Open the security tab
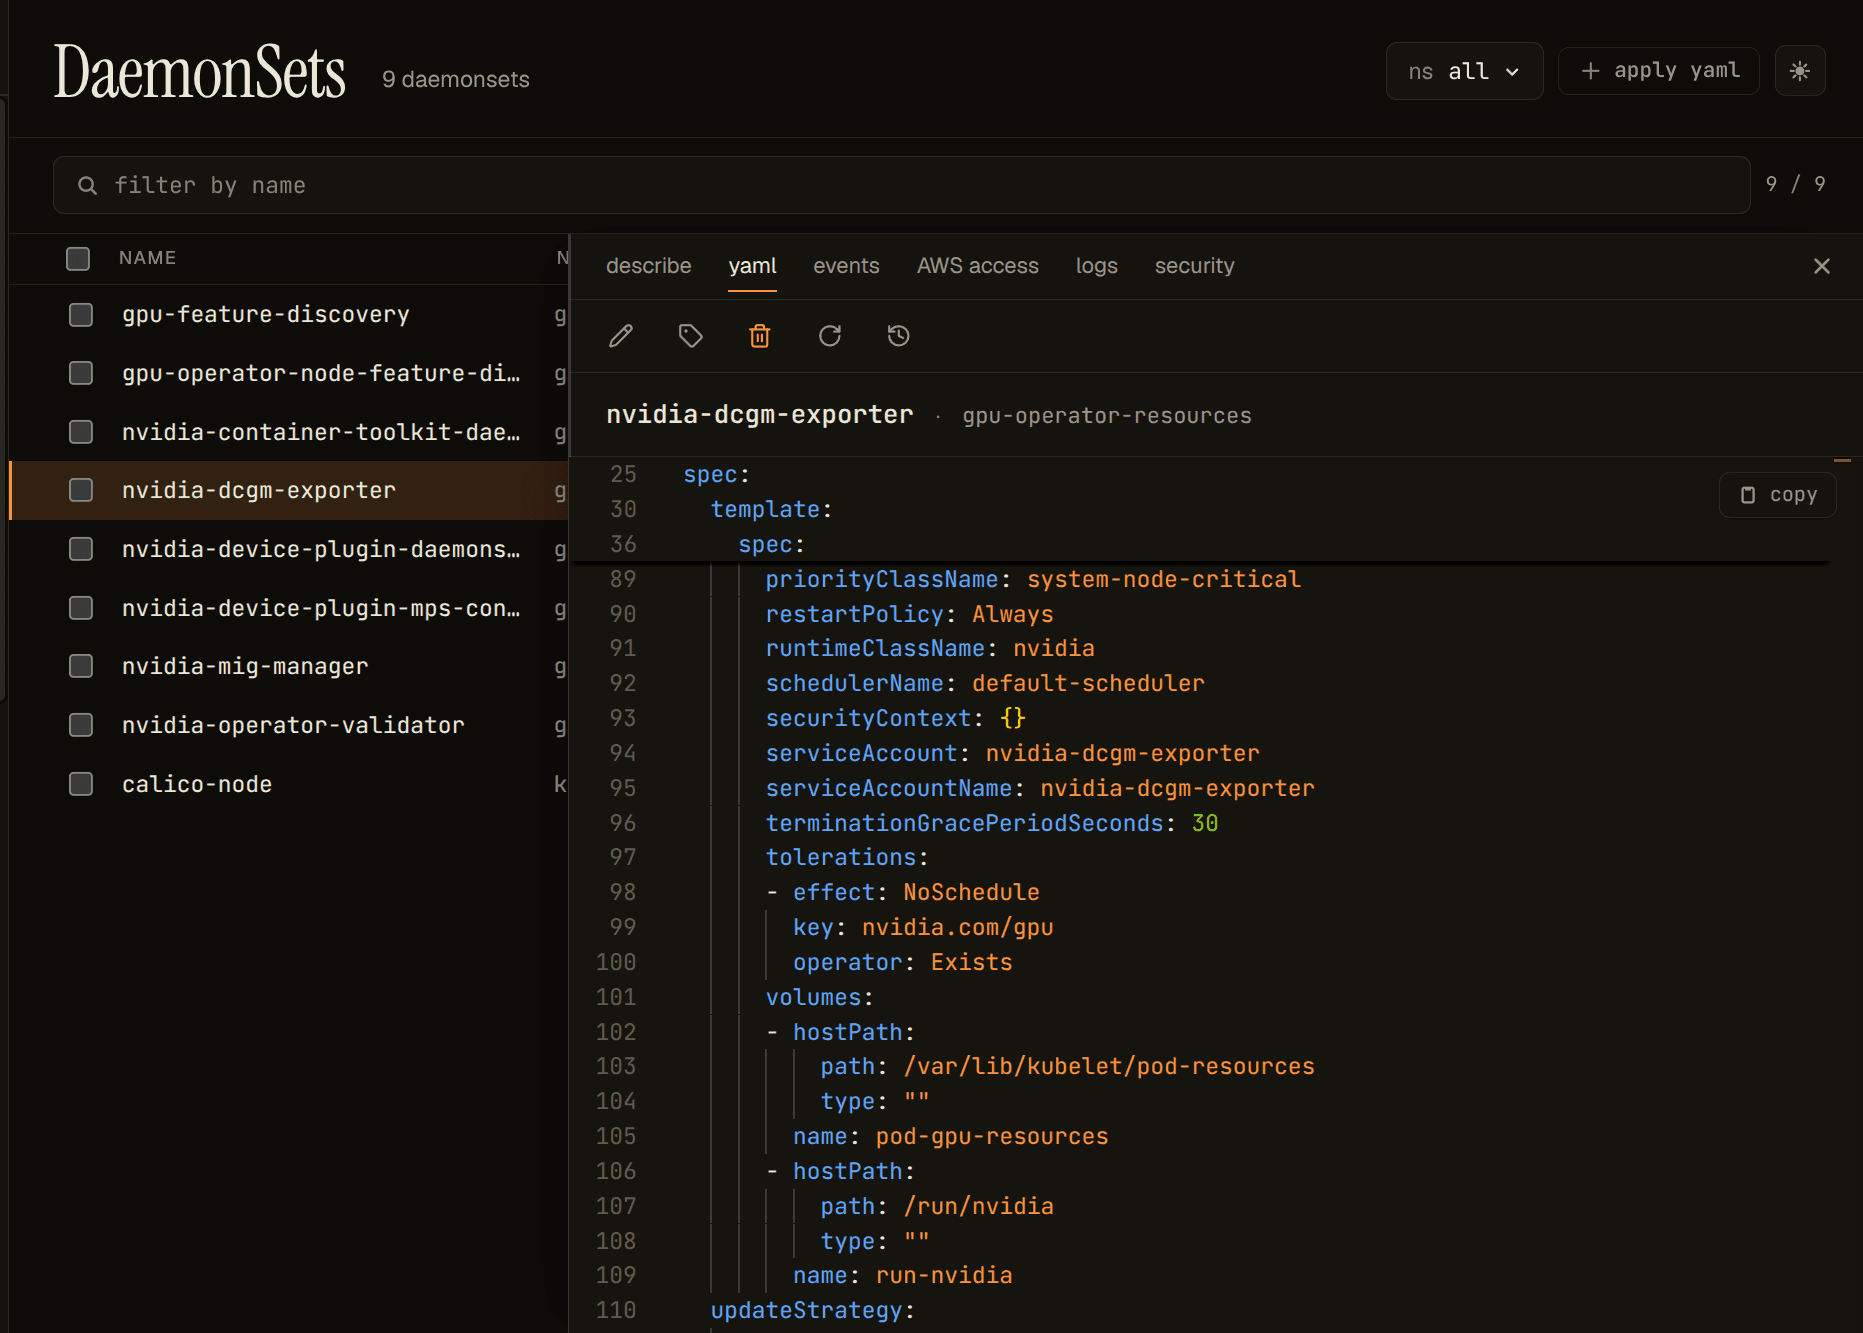 coord(1194,266)
